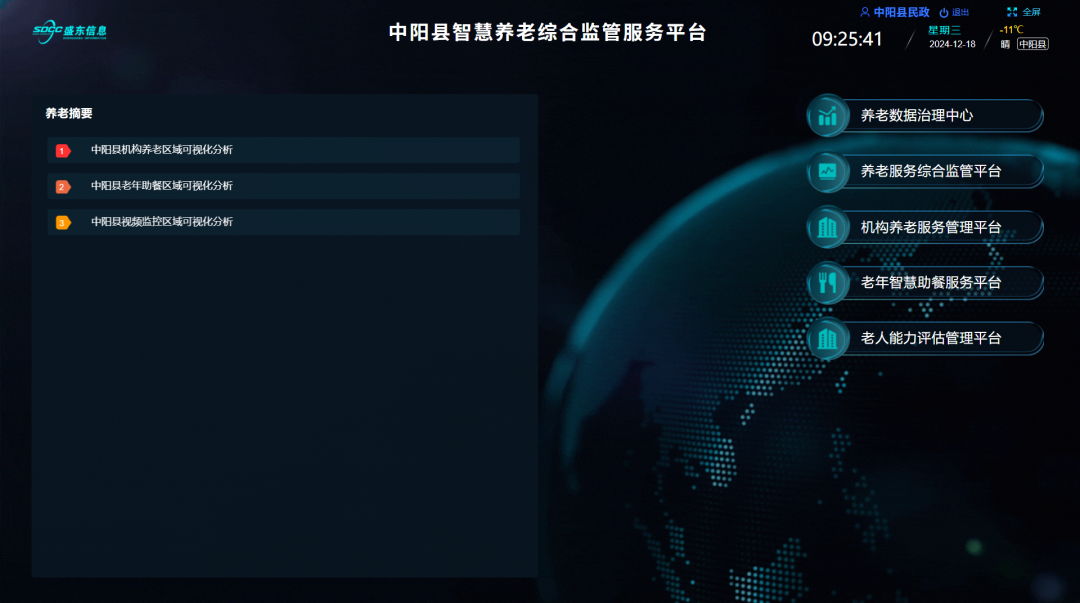Click the 中阳县民政 username

coord(902,12)
